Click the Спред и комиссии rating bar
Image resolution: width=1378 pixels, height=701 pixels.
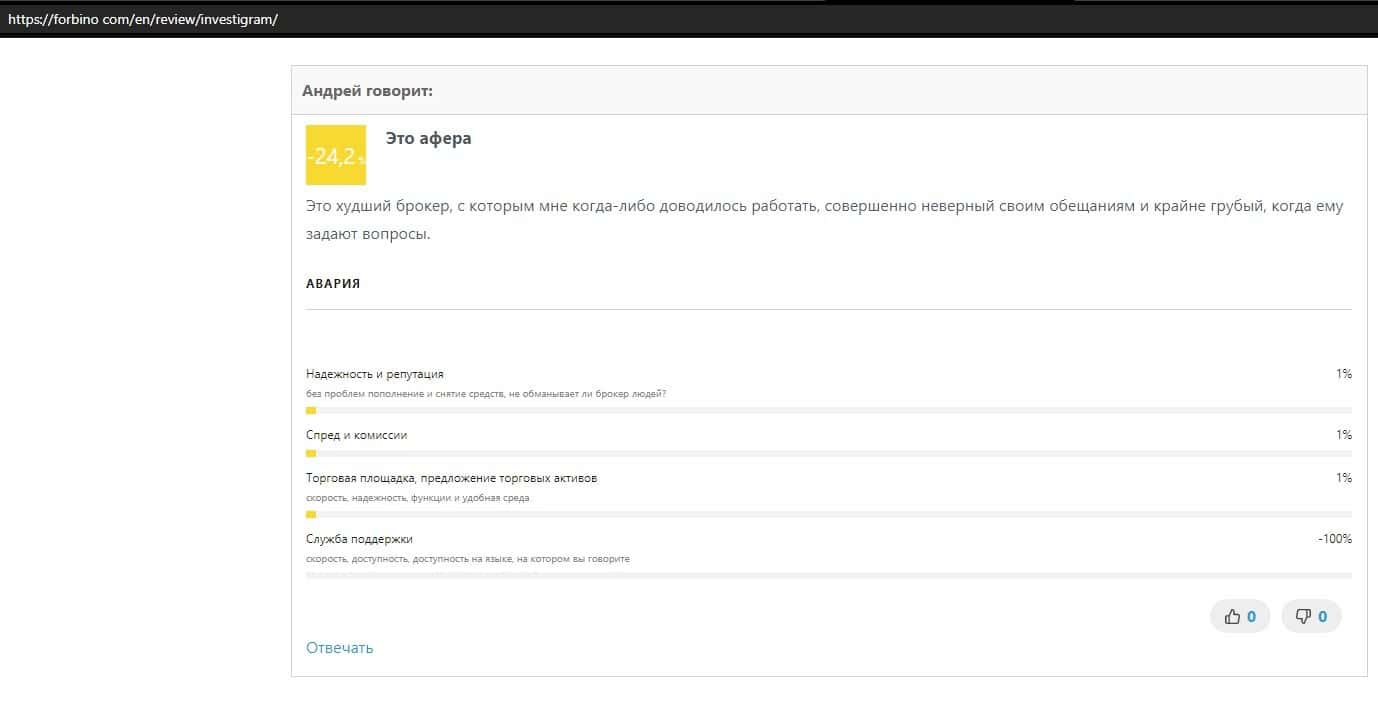point(828,453)
